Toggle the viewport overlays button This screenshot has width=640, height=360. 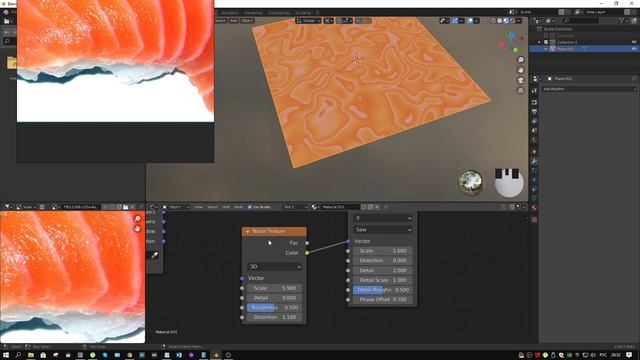tap(470, 20)
